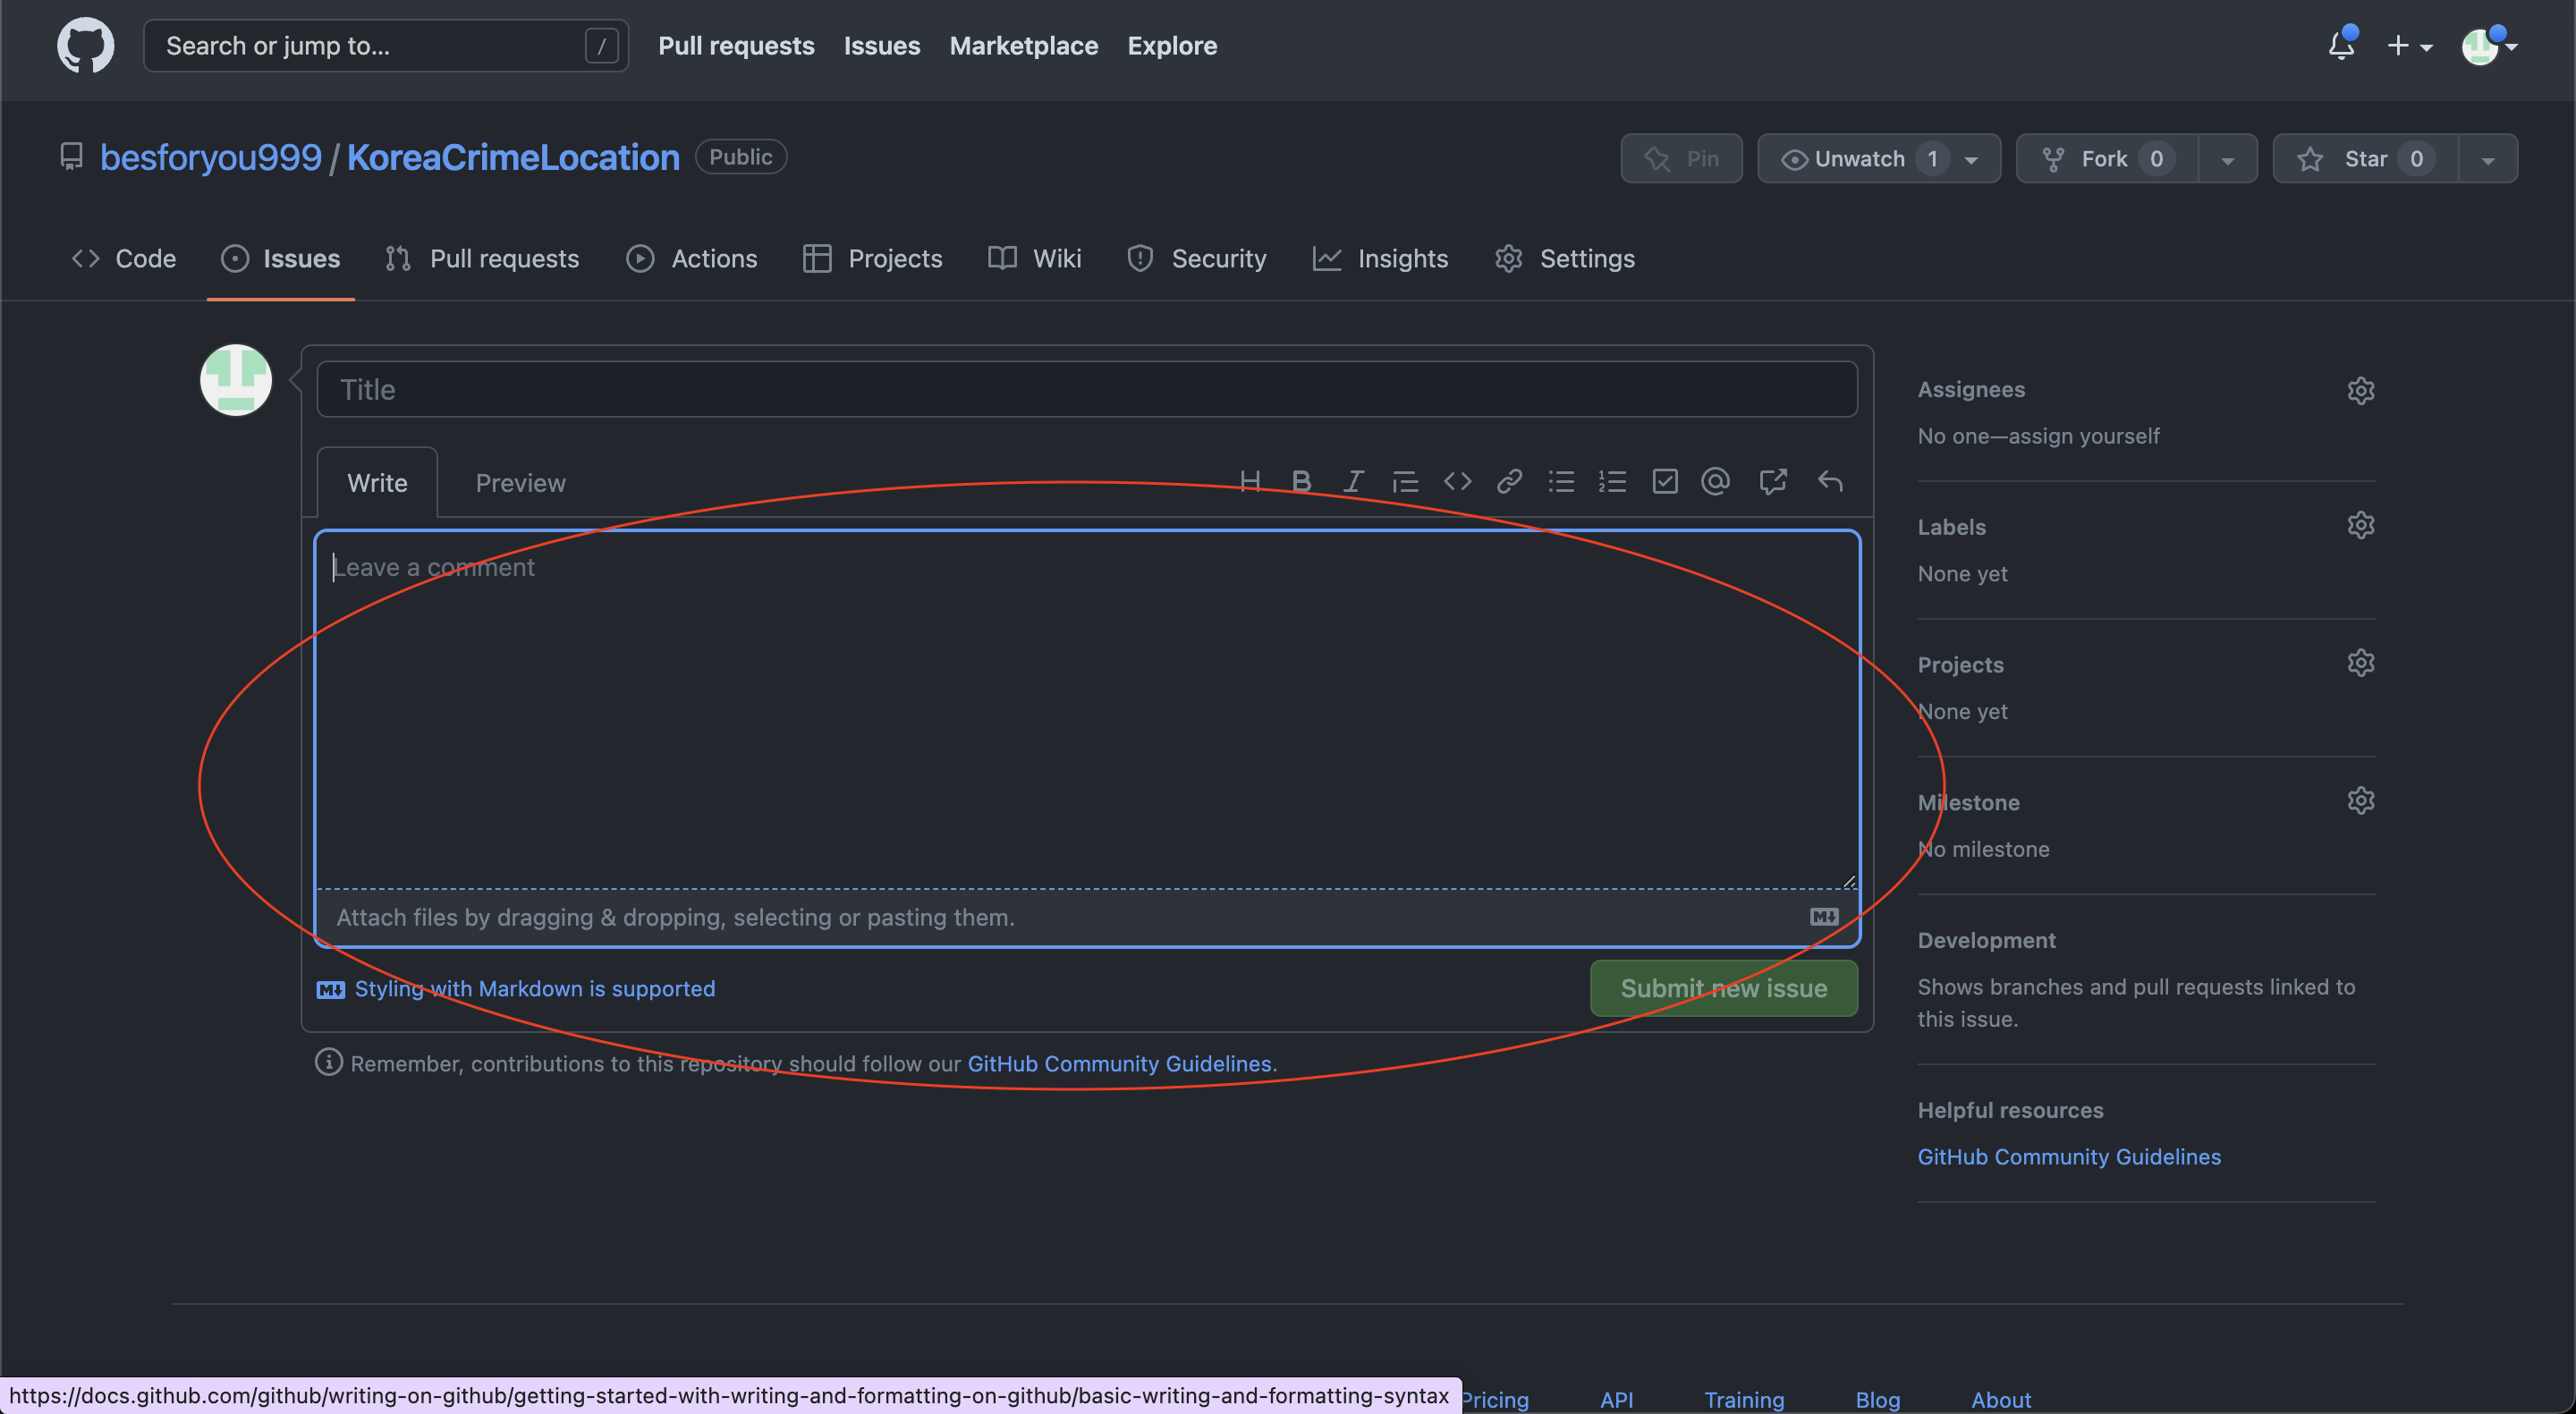This screenshot has height=1414, width=2576.
Task: Open the Star lists dropdown arrow
Action: (x=2487, y=160)
